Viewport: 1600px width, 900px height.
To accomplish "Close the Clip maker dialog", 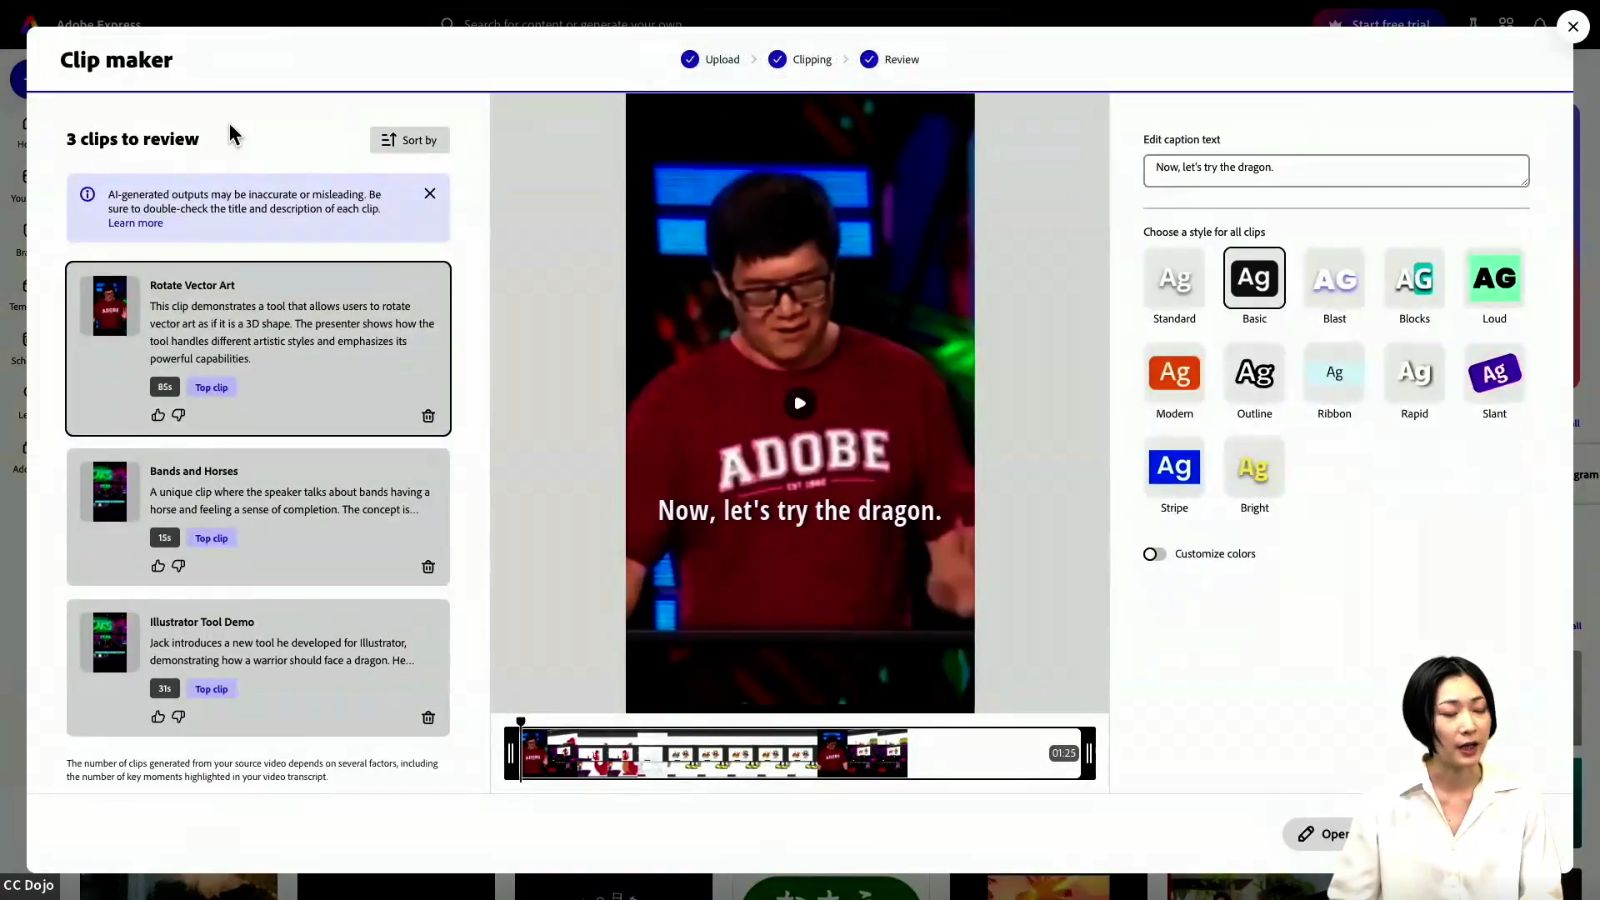I will [x=1573, y=27].
